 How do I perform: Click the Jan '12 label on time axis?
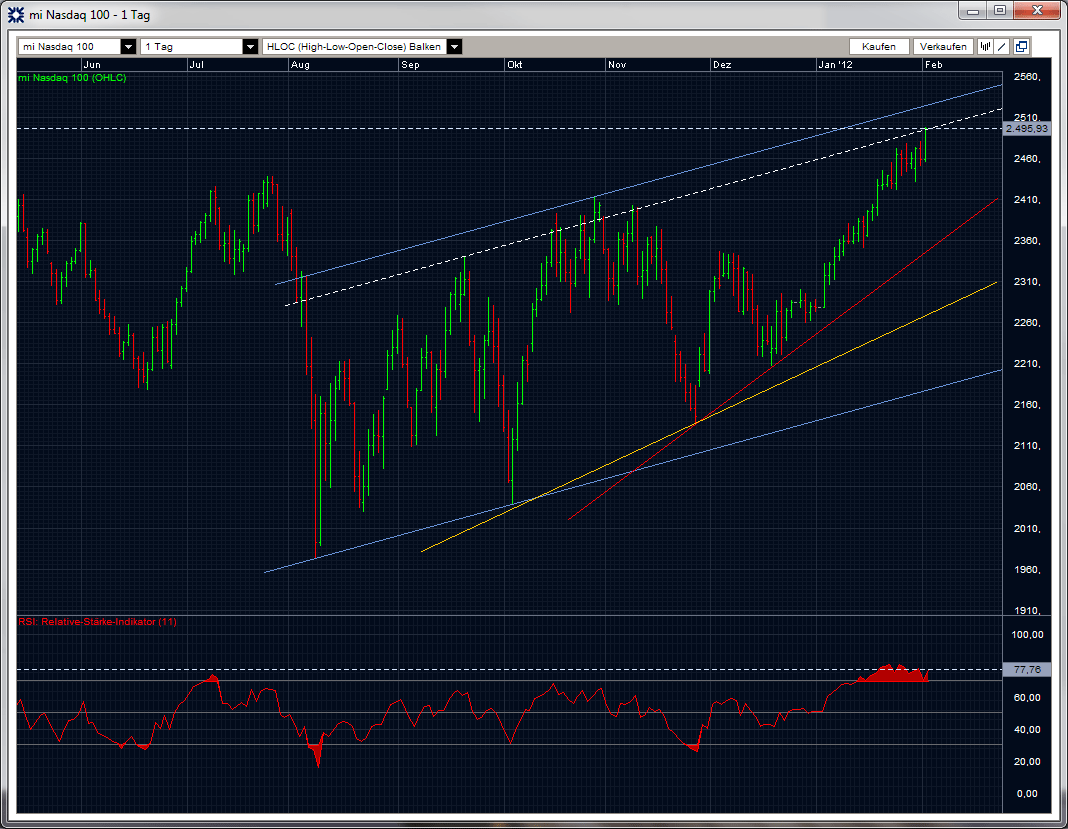[835, 65]
